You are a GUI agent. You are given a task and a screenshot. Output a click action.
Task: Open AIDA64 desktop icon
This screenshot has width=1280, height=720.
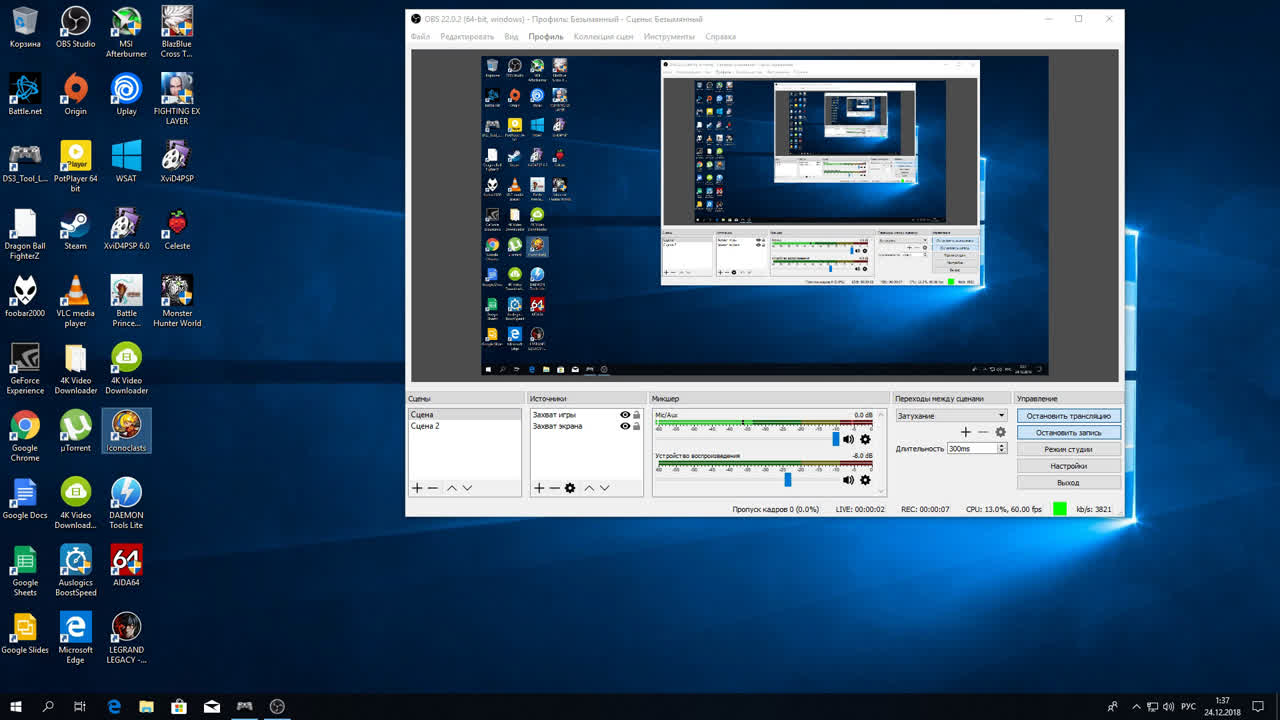(x=126, y=566)
